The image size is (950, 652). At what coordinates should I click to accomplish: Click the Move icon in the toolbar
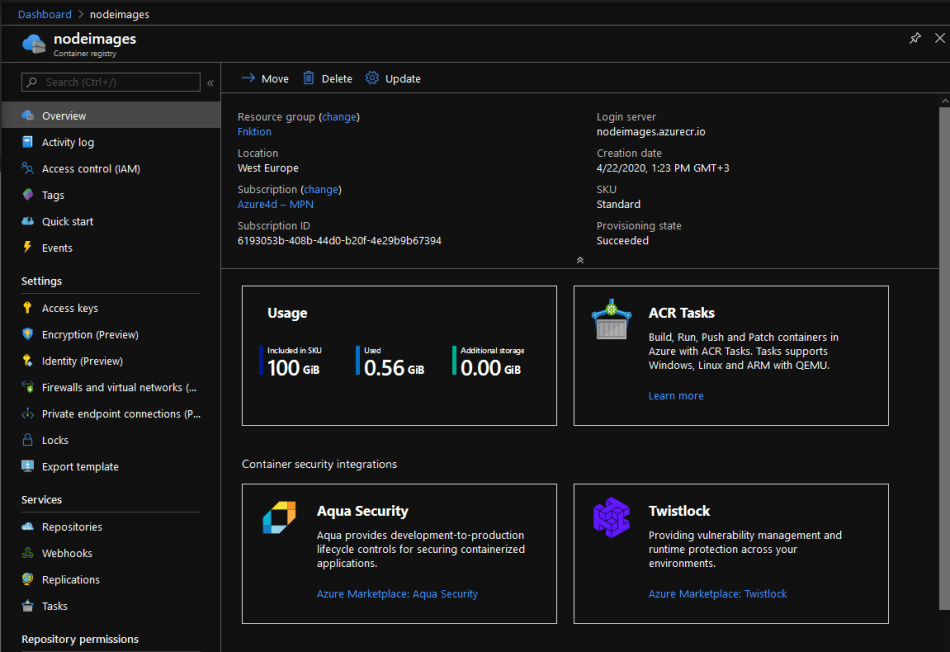(x=247, y=78)
